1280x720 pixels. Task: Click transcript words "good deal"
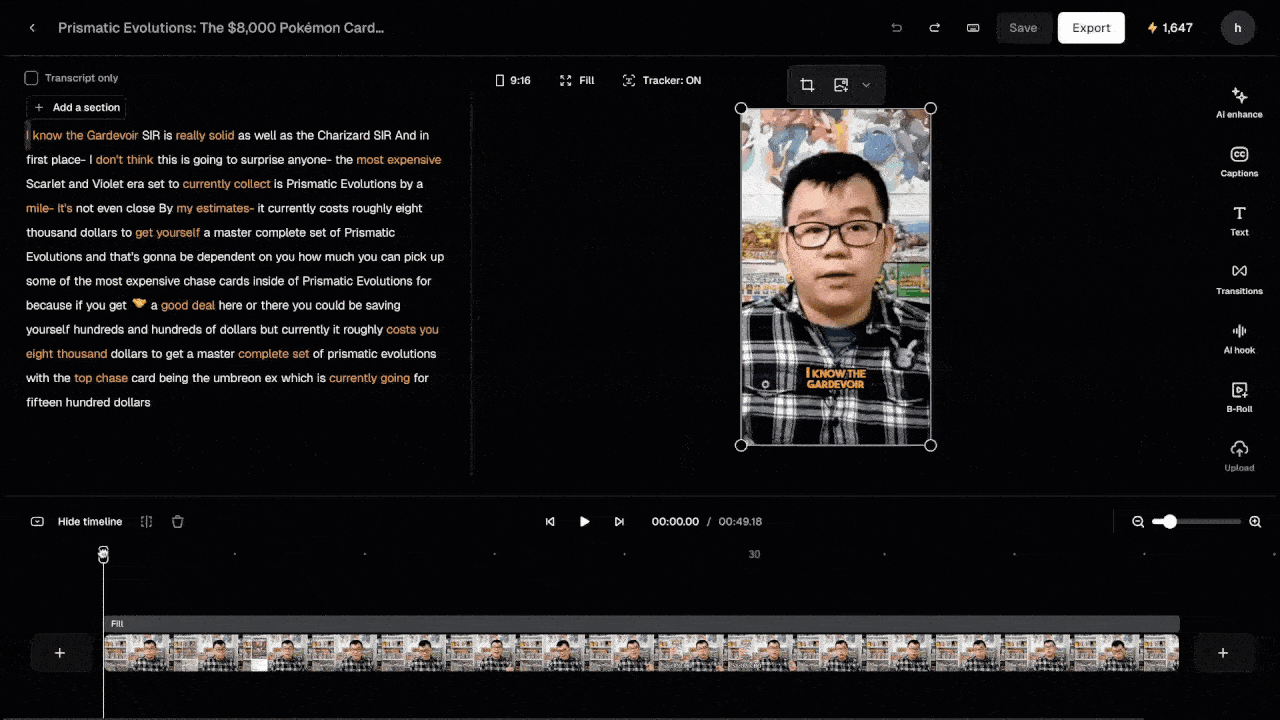click(x=188, y=305)
